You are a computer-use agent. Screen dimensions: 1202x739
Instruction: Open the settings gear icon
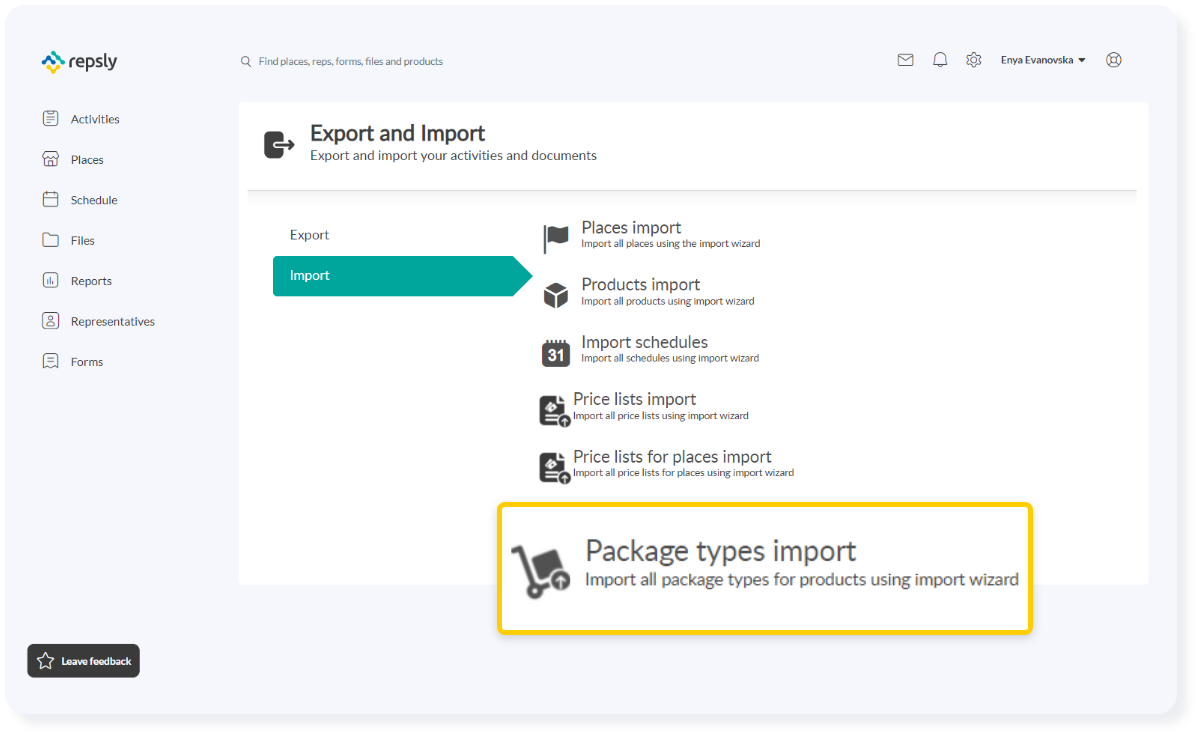(973, 59)
